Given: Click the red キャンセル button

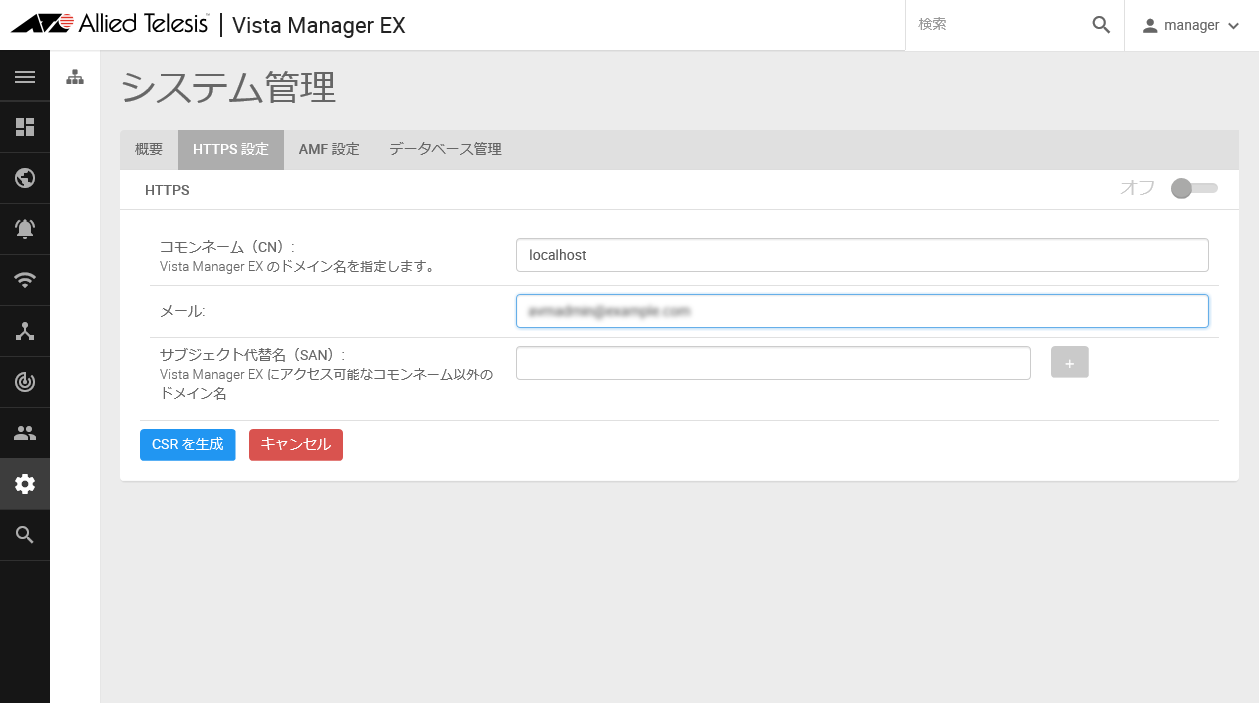Looking at the screenshot, I should [296, 445].
